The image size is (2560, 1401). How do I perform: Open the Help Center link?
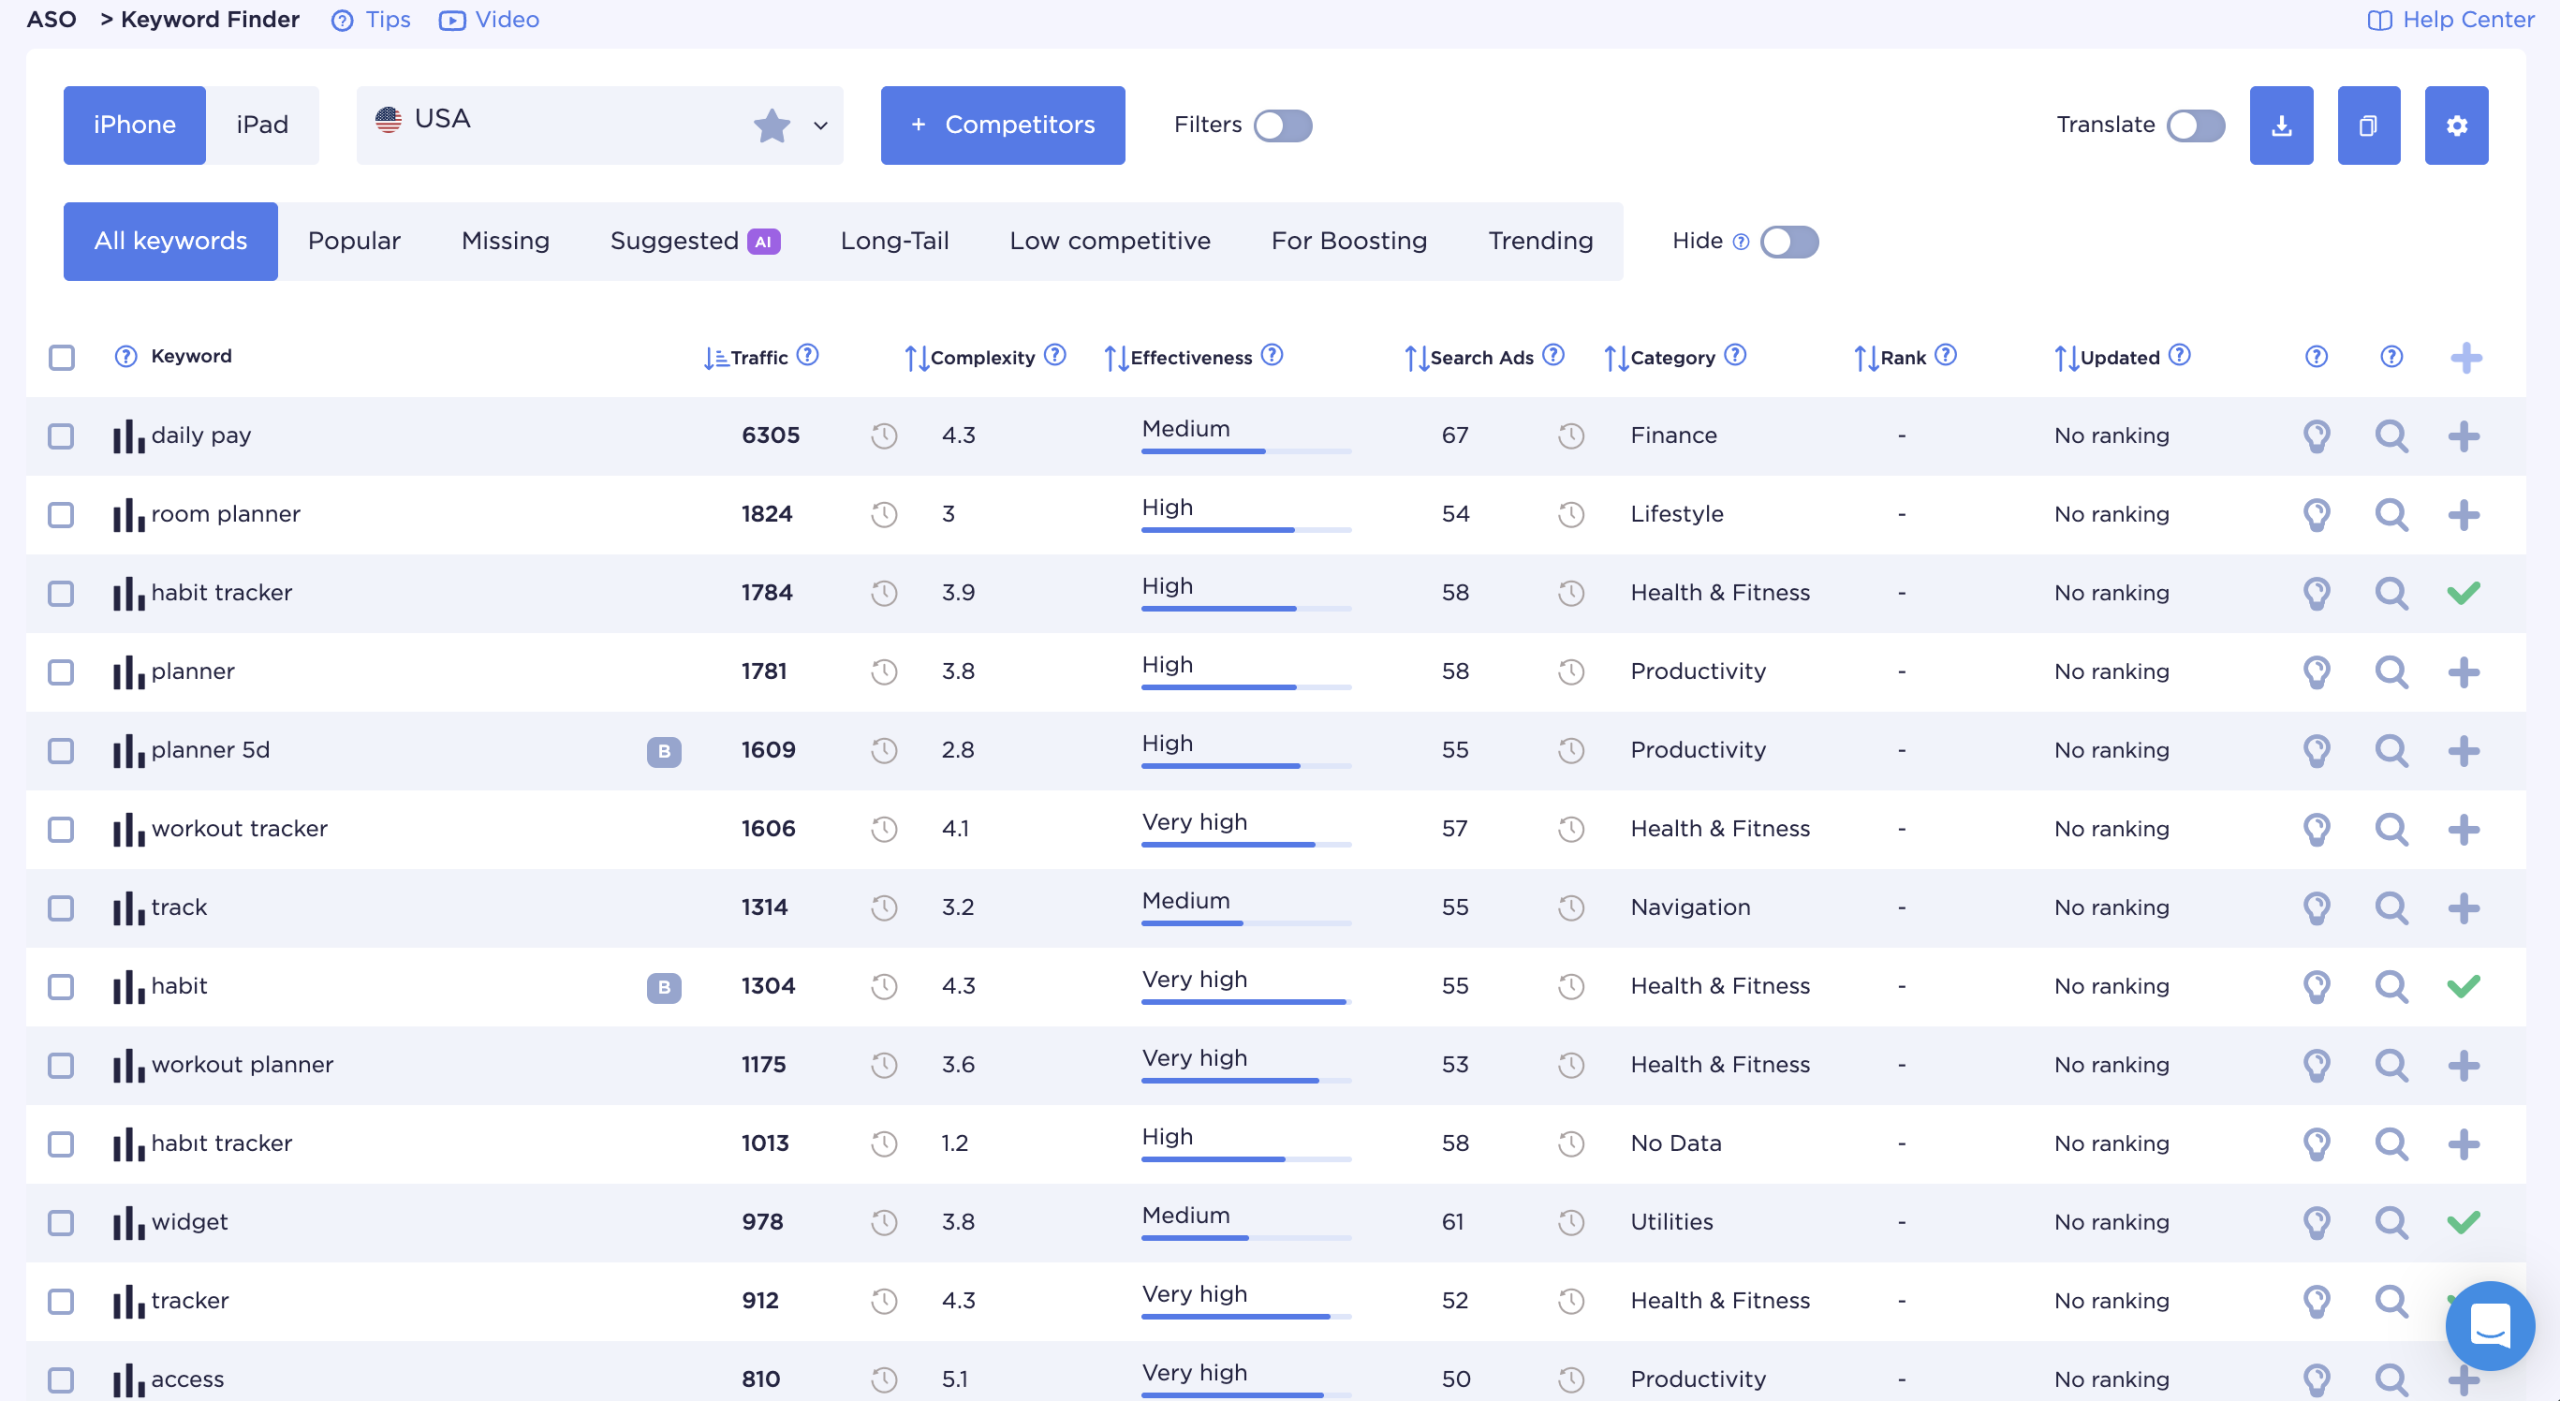(x=2451, y=20)
